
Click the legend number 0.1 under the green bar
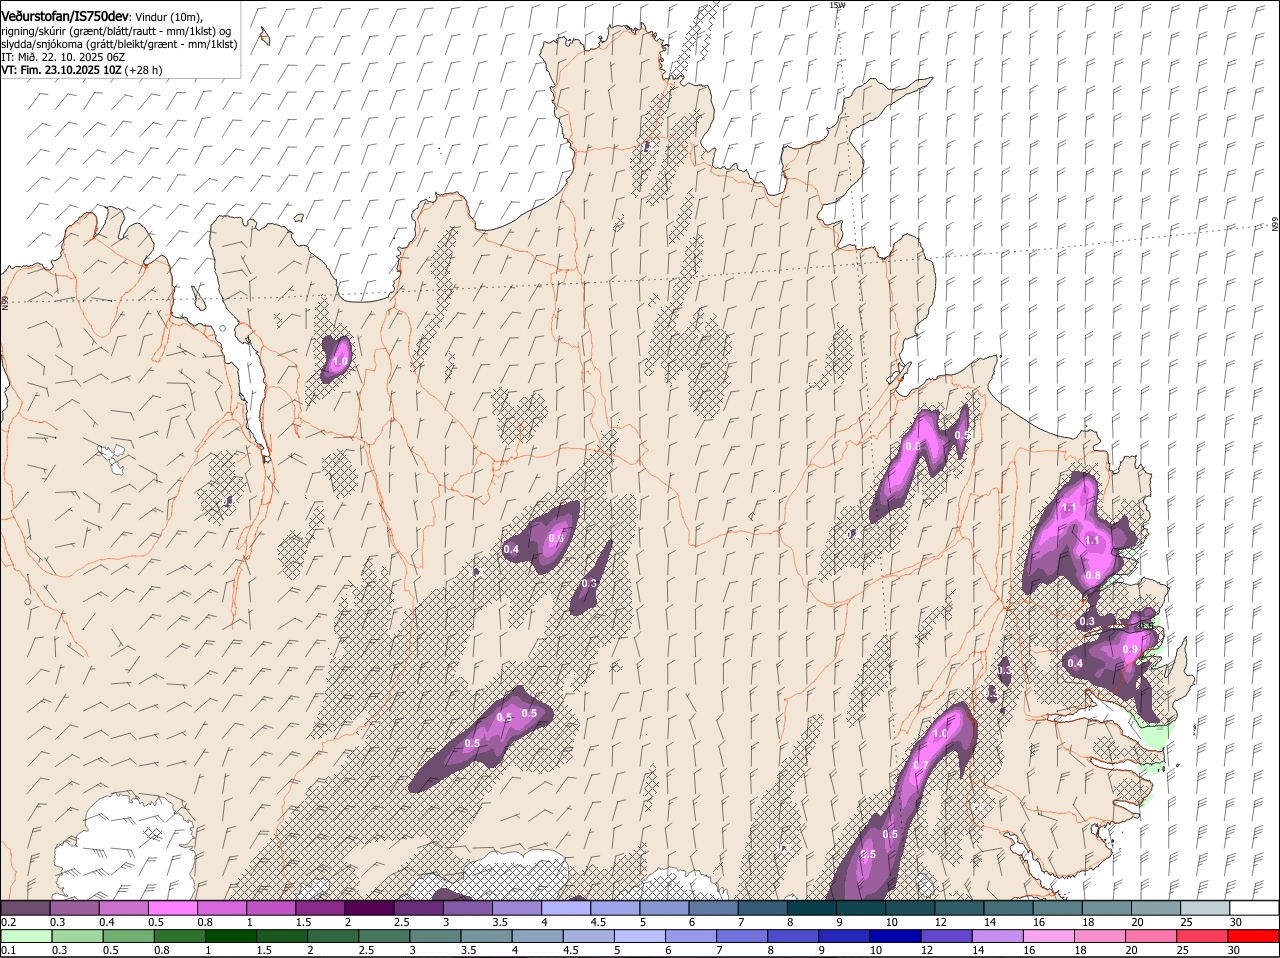[8, 951]
